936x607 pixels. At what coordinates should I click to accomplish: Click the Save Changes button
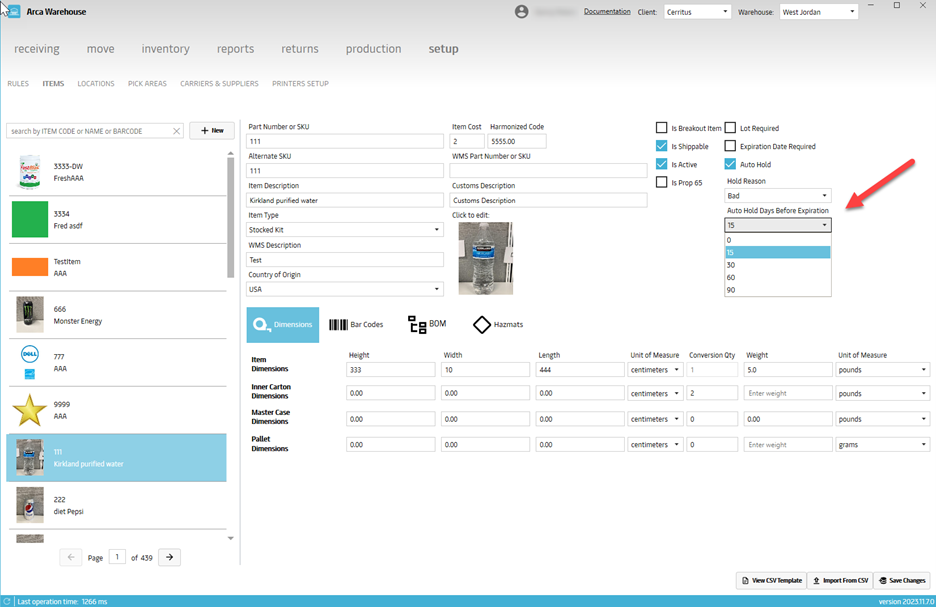[x=902, y=580]
